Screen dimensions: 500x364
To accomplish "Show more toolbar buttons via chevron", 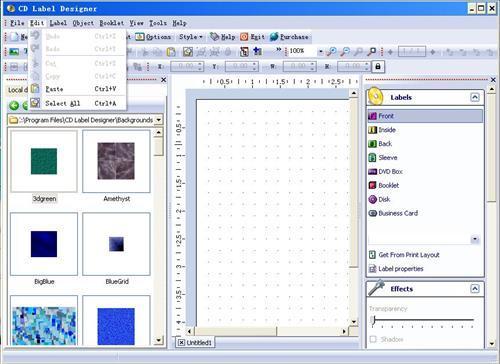I will point(279,50).
